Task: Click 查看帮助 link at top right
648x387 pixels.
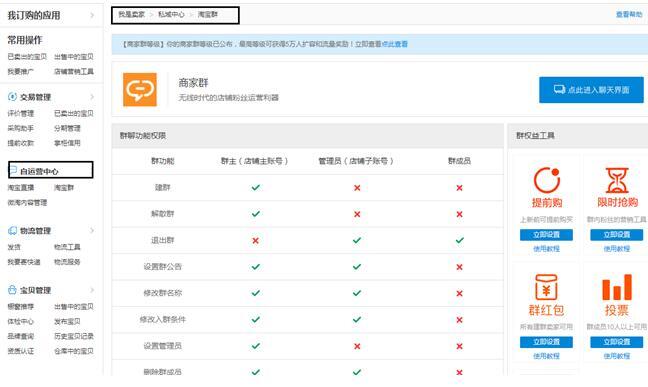Action: point(629,14)
